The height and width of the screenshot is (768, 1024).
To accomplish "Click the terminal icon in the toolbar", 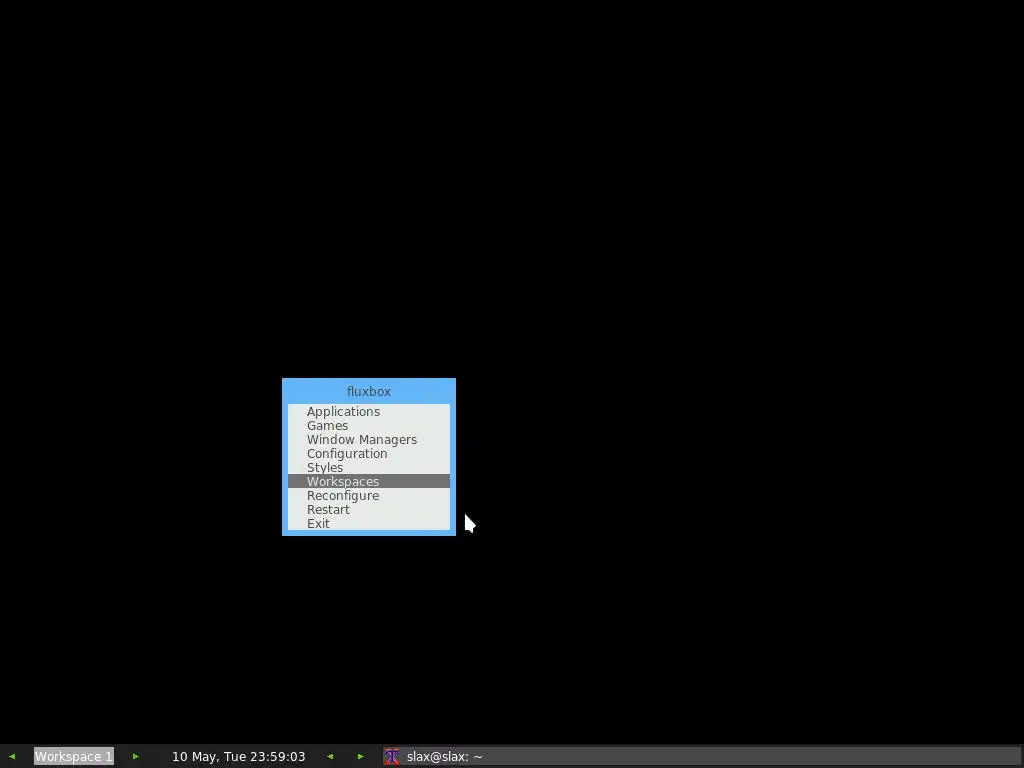I will point(392,756).
